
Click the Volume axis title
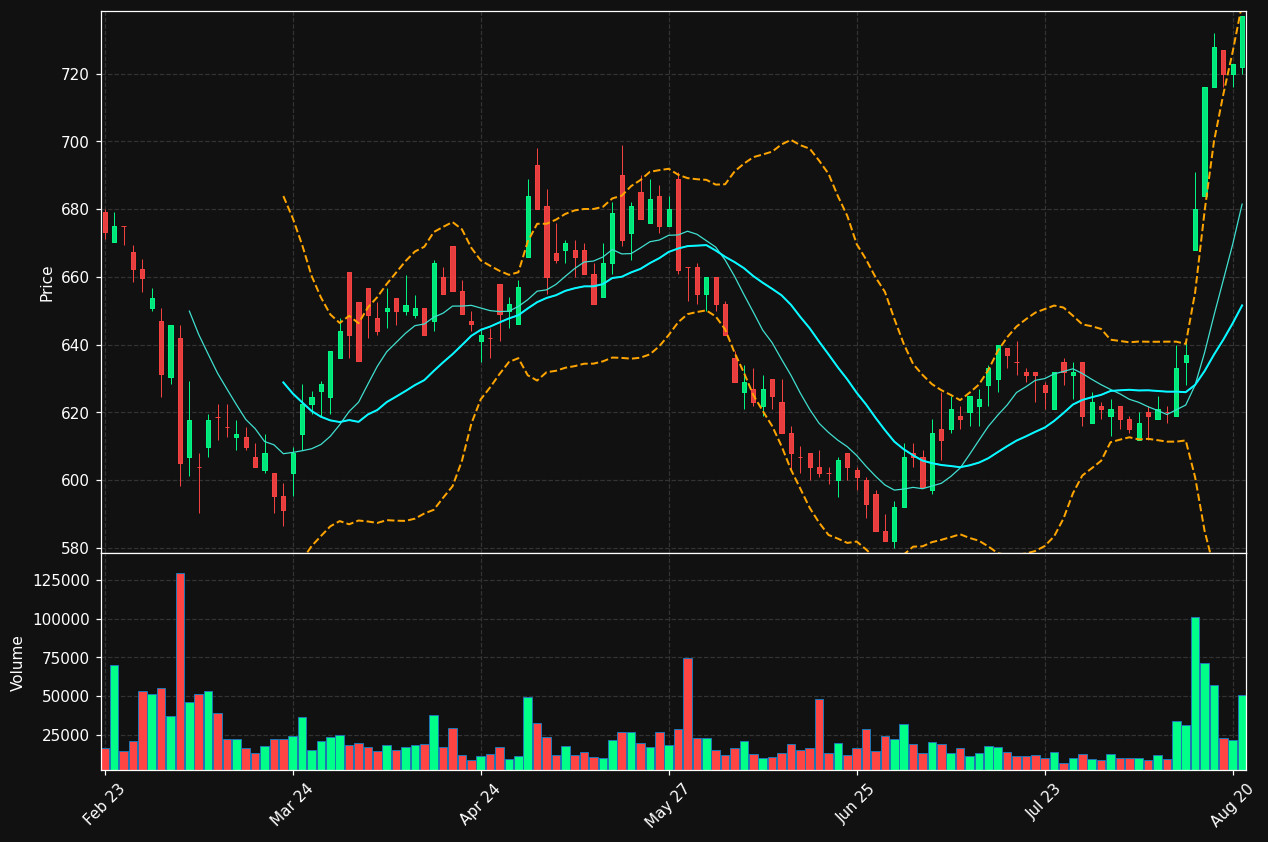(x=18, y=663)
